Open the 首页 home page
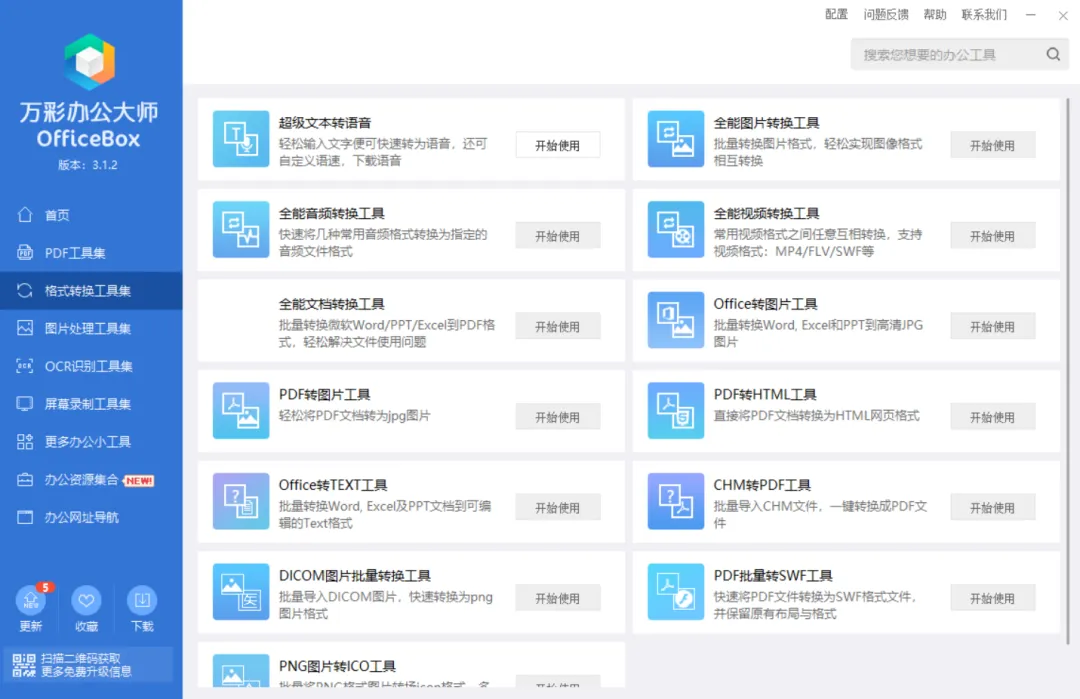1080x699 pixels. 91,215
